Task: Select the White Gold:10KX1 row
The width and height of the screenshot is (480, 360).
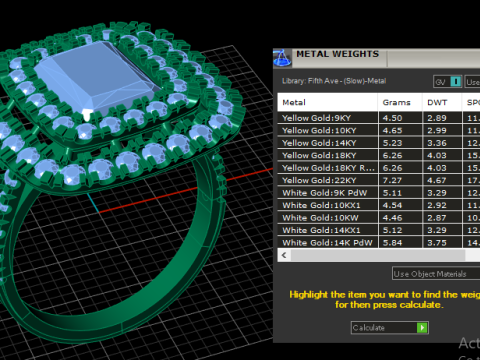Action: point(379,205)
